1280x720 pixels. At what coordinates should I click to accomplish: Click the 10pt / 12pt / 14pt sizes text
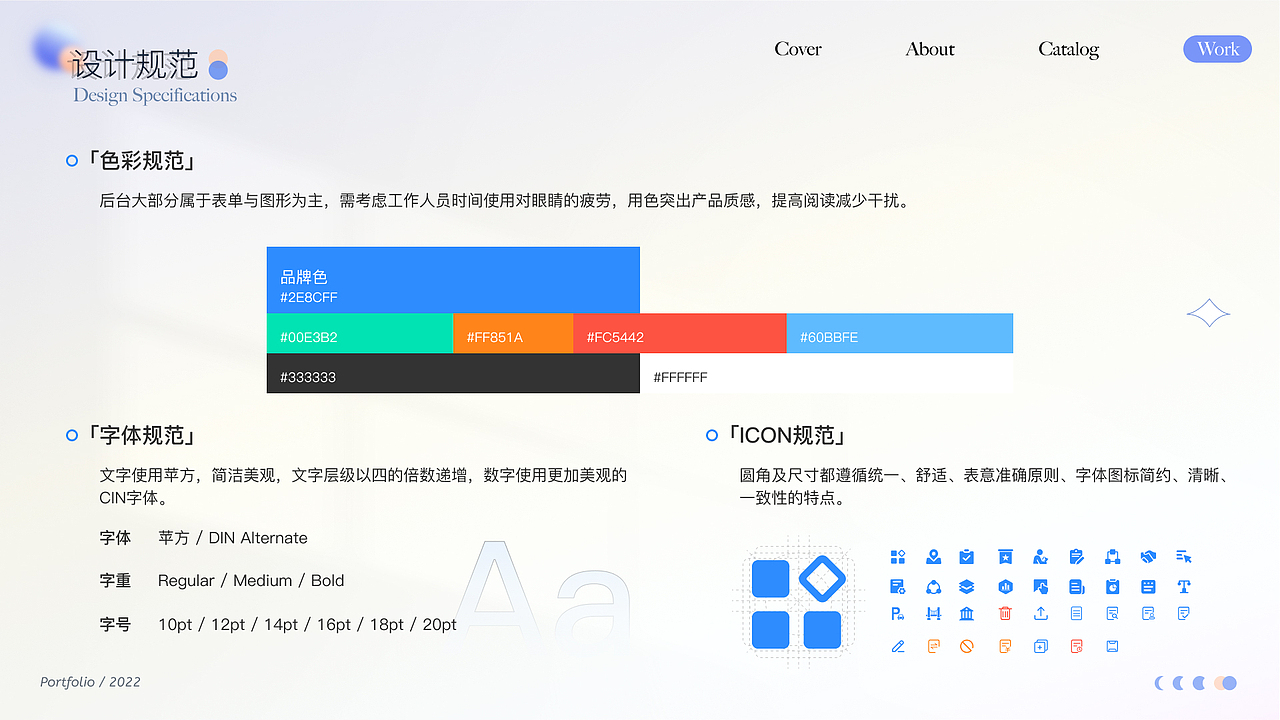307,624
